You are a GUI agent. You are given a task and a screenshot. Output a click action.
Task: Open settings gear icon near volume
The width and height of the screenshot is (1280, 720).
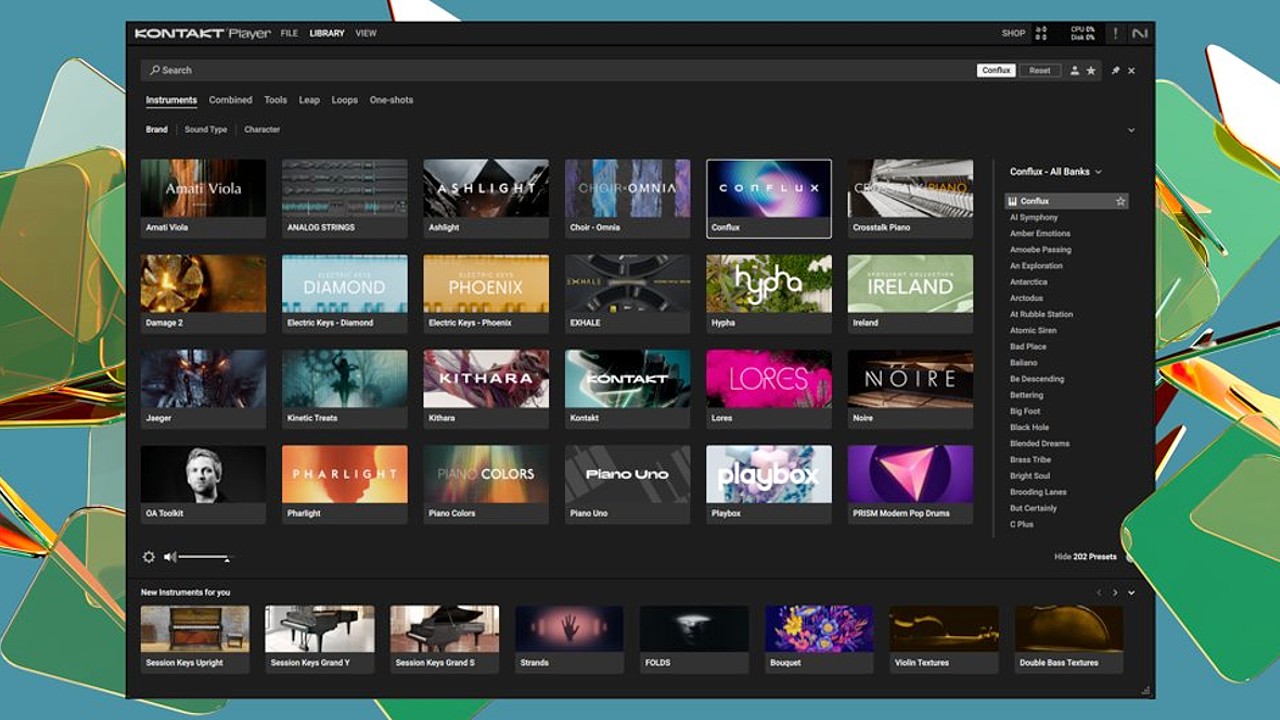pos(149,557)
